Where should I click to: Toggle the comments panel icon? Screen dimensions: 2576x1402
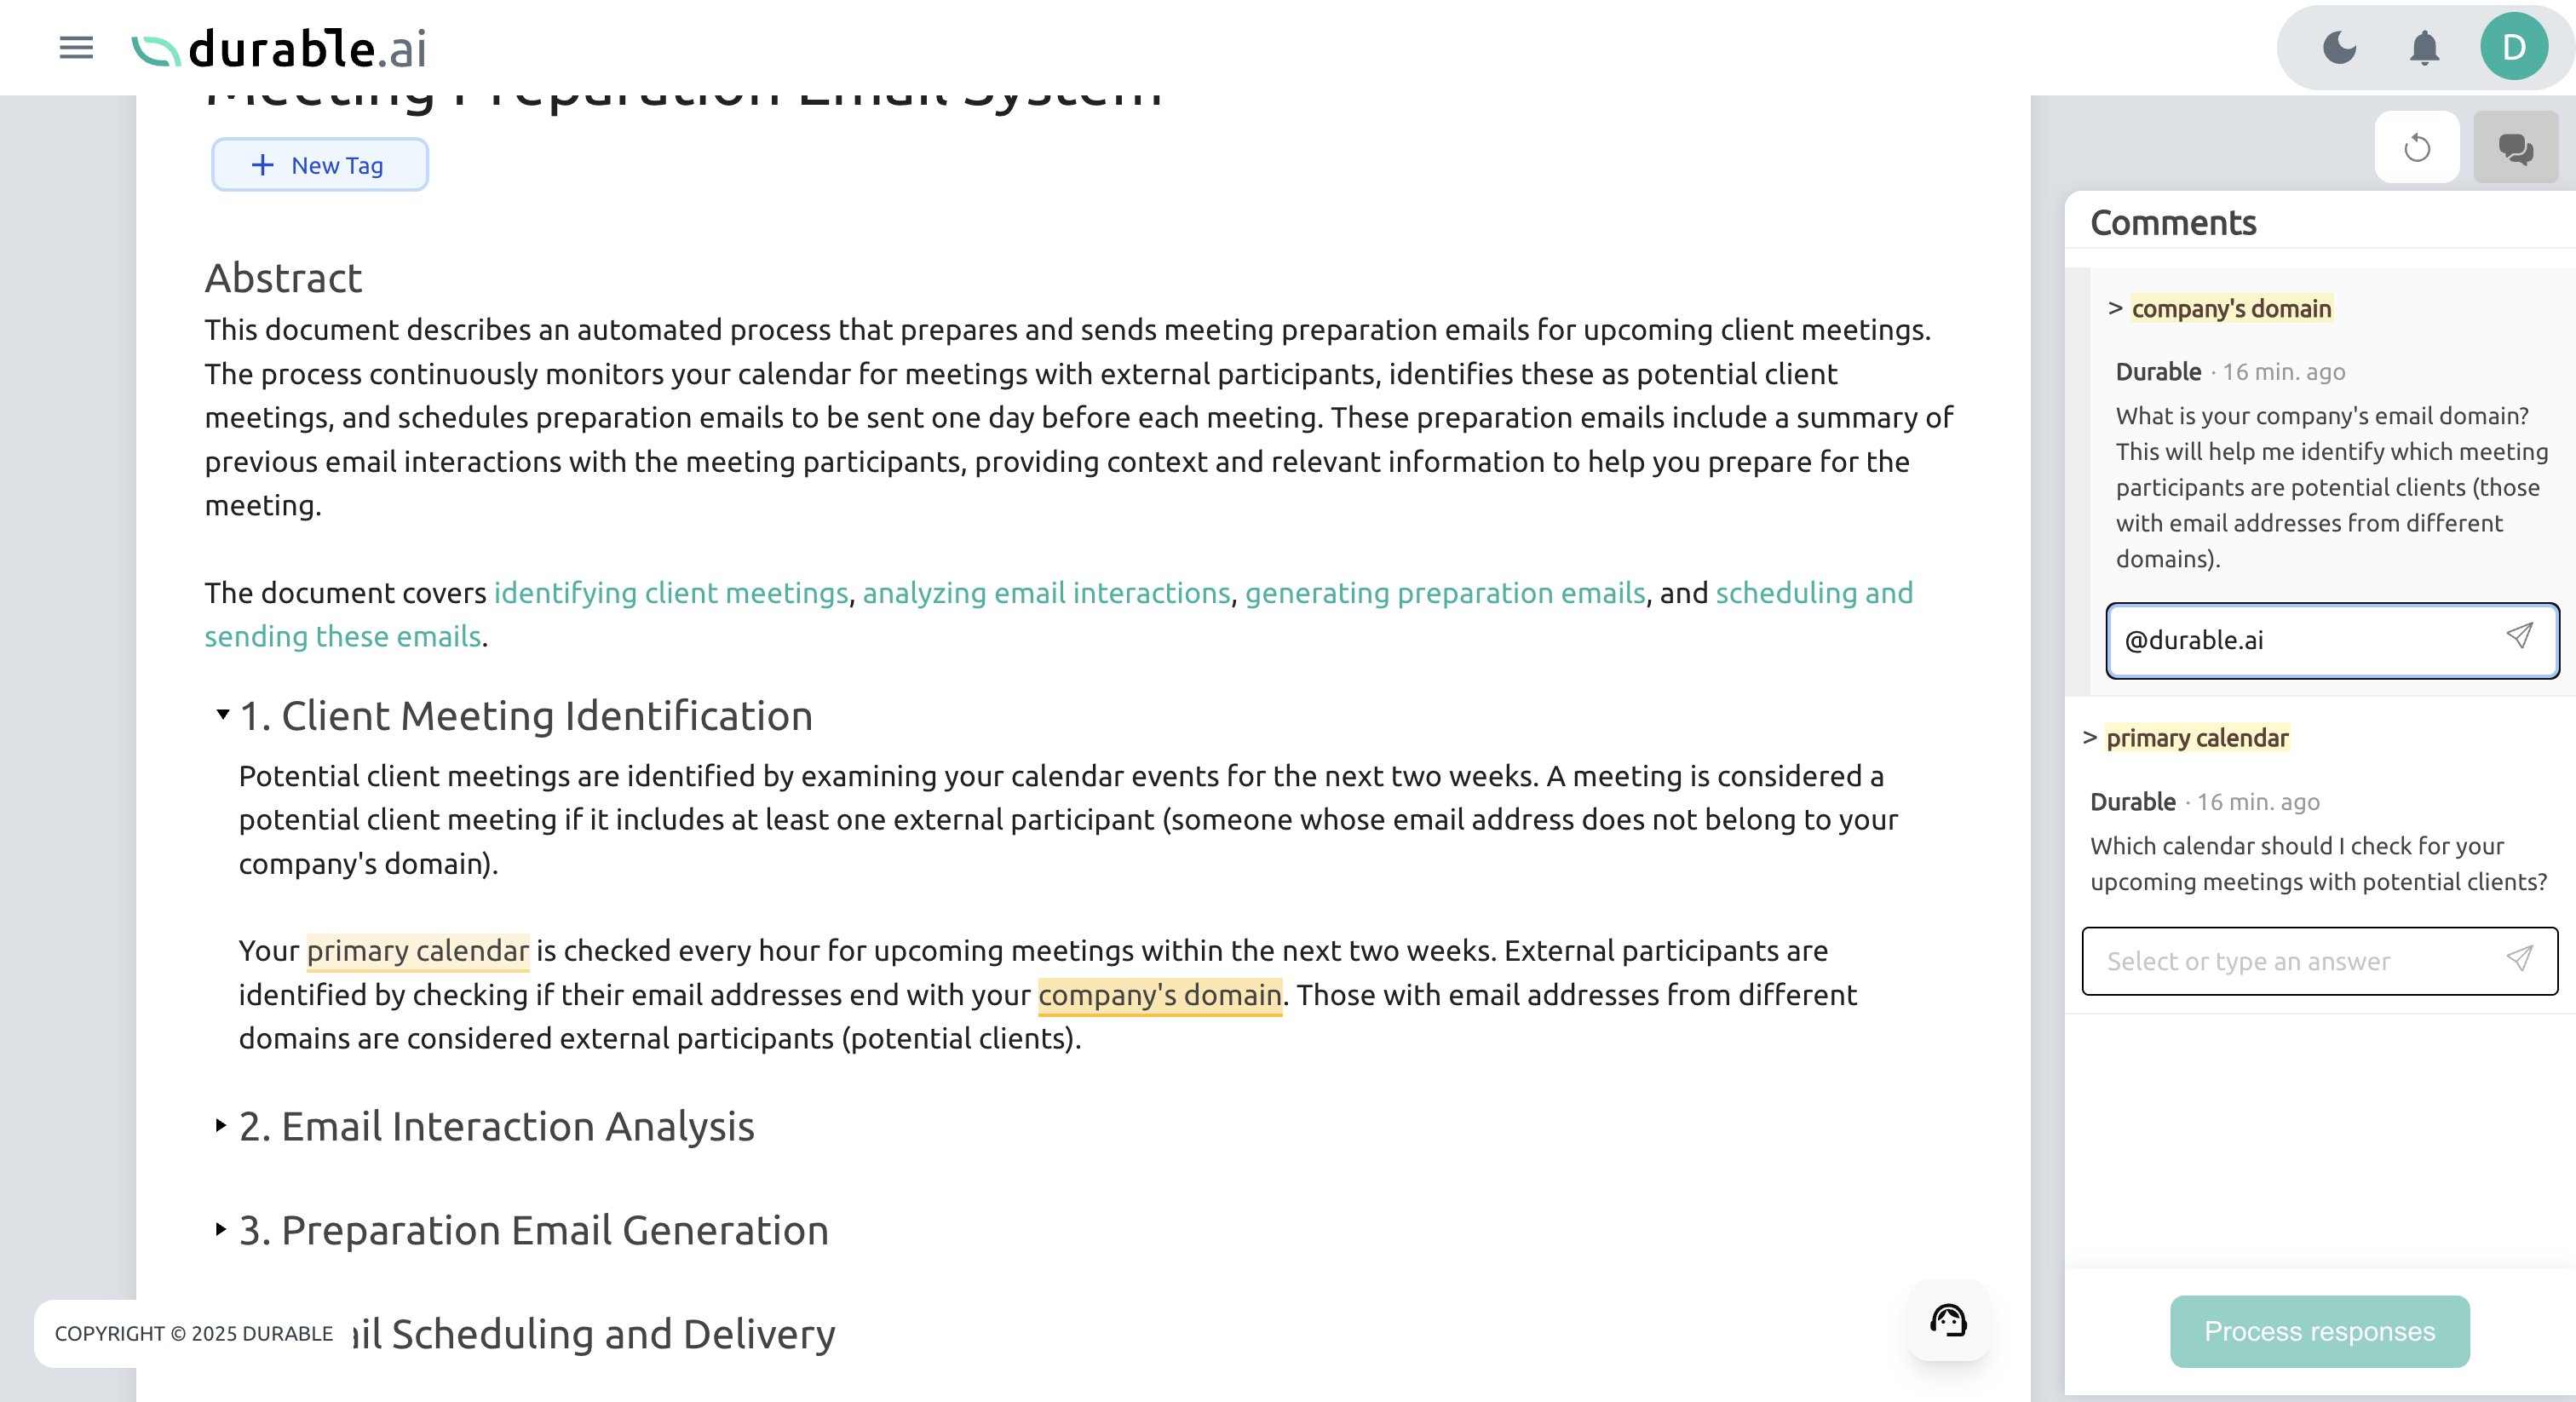pyautogui.click(x=2515, y=148)
